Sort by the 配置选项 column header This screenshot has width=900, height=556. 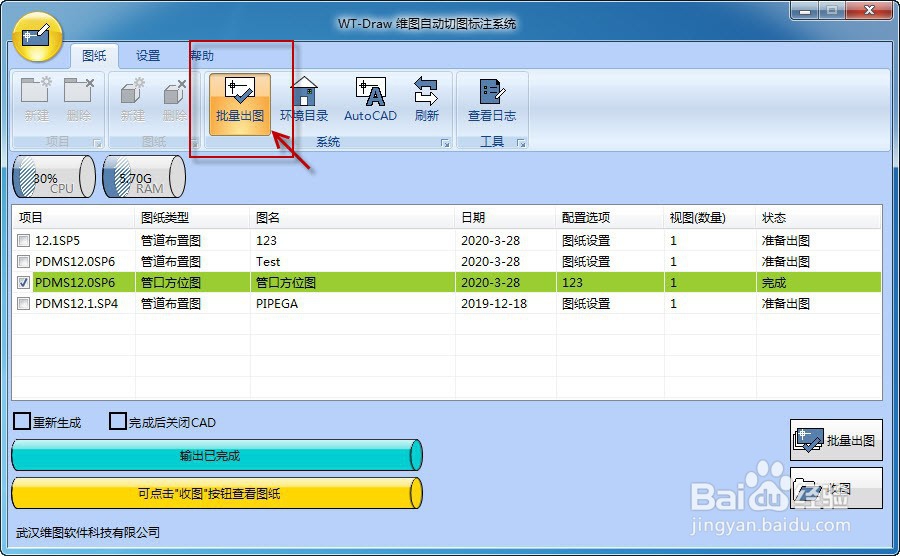[x=610, y=217]
